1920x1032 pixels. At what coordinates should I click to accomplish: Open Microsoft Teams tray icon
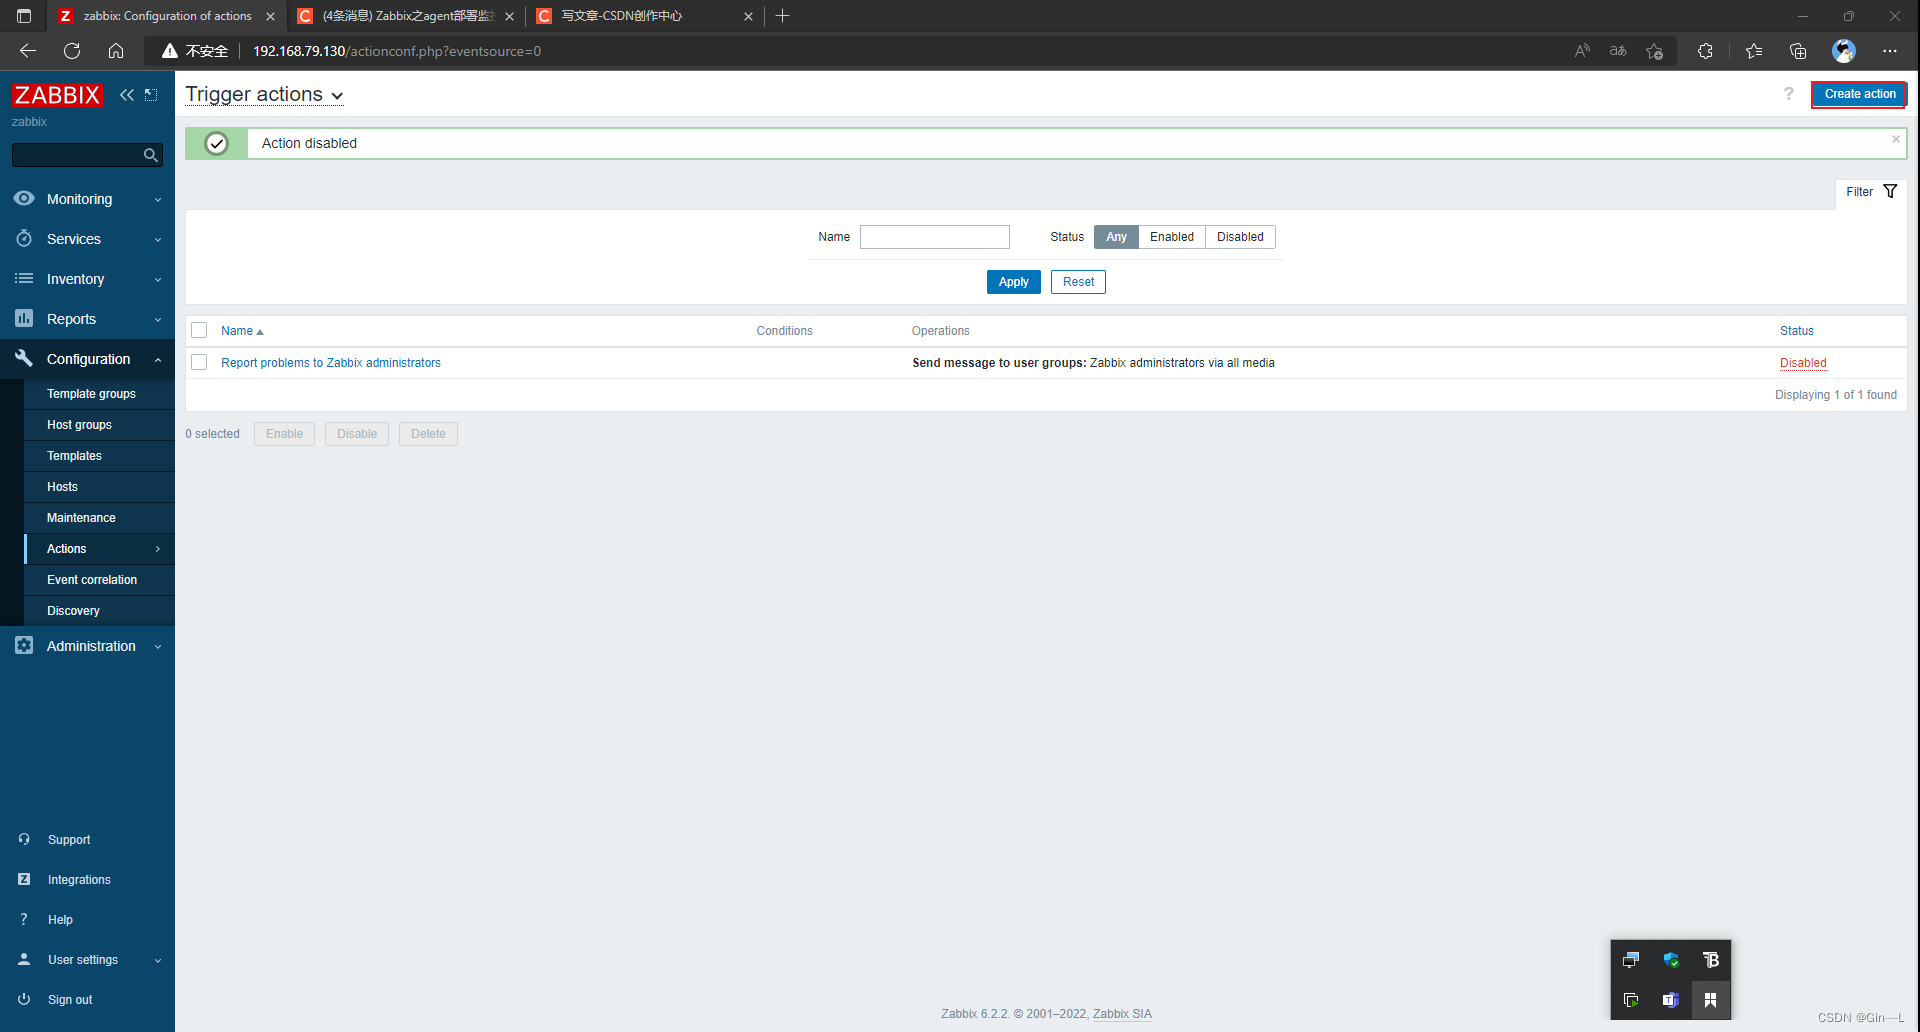tap(1670, 1000)
